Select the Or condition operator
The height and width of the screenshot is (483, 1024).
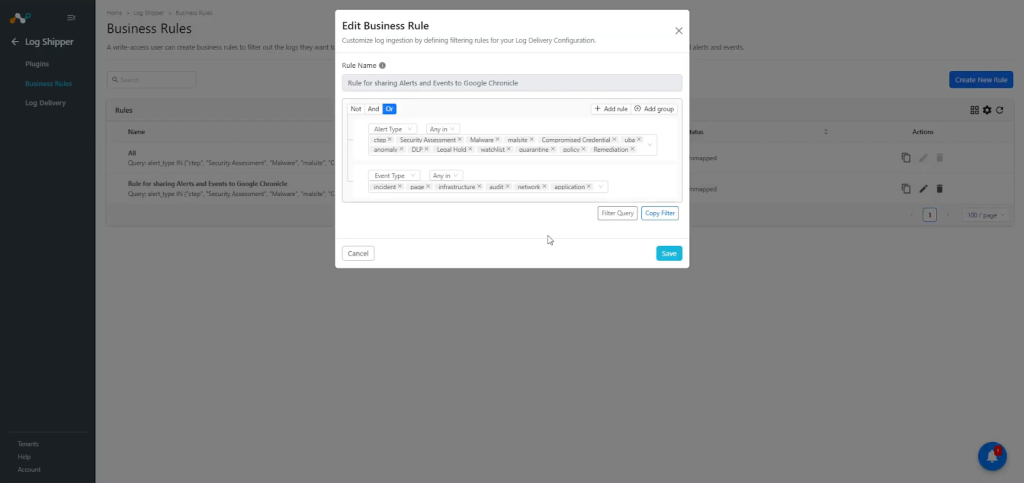[x=389, y=109]
